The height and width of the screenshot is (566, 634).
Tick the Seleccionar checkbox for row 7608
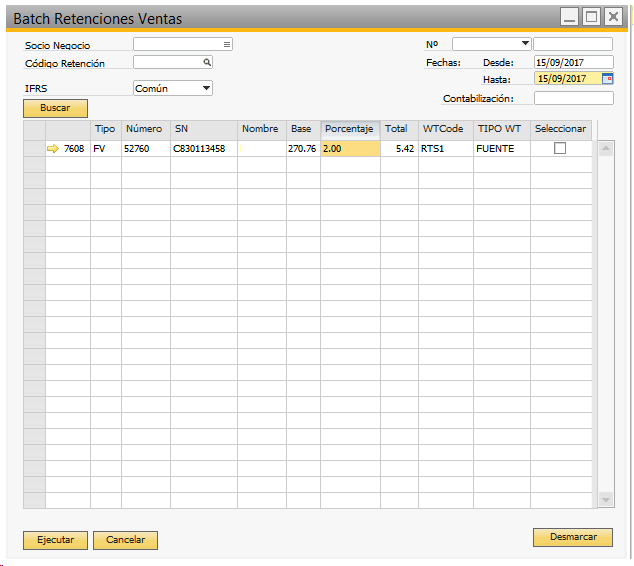(560, 148)
